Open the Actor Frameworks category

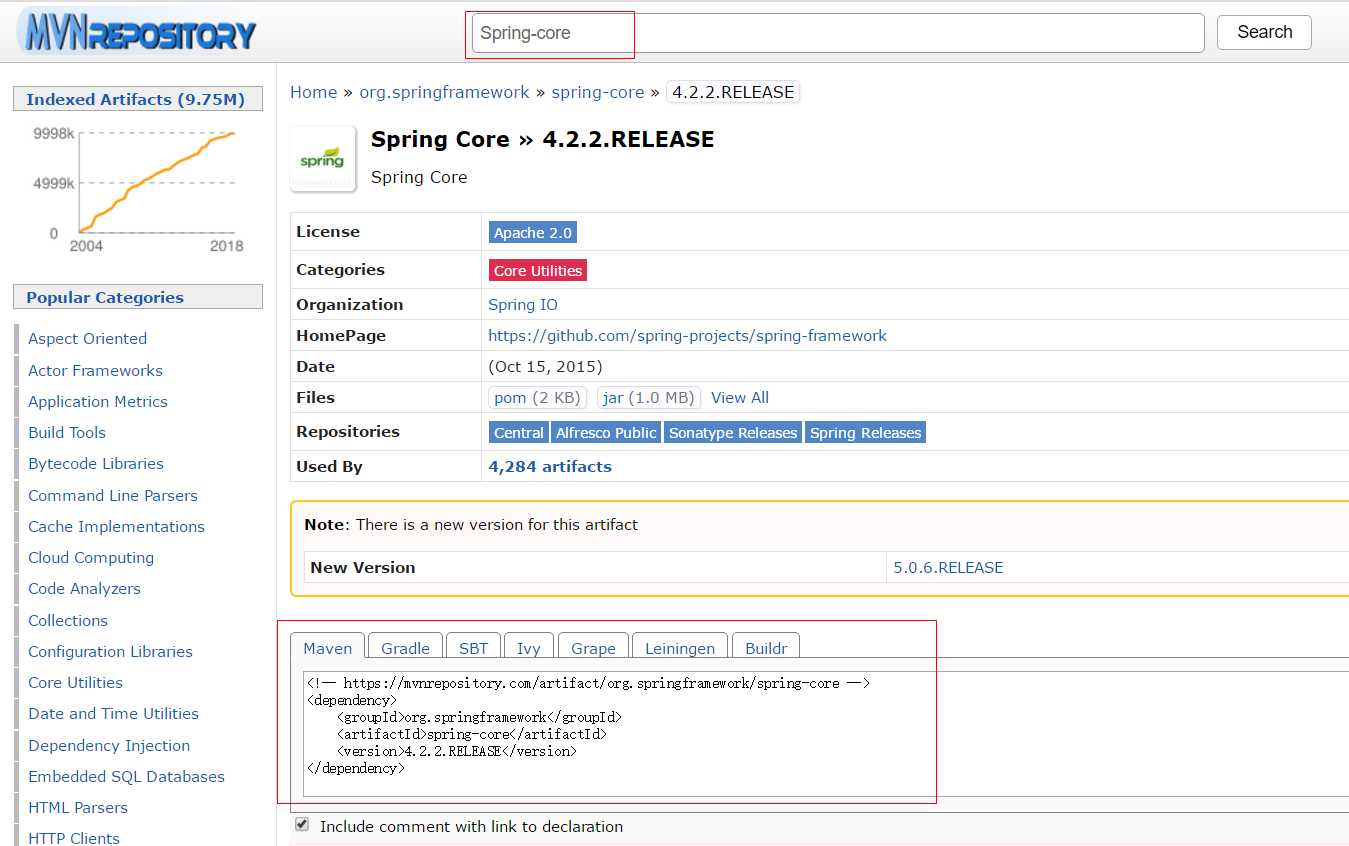click(x=95, y=370)
